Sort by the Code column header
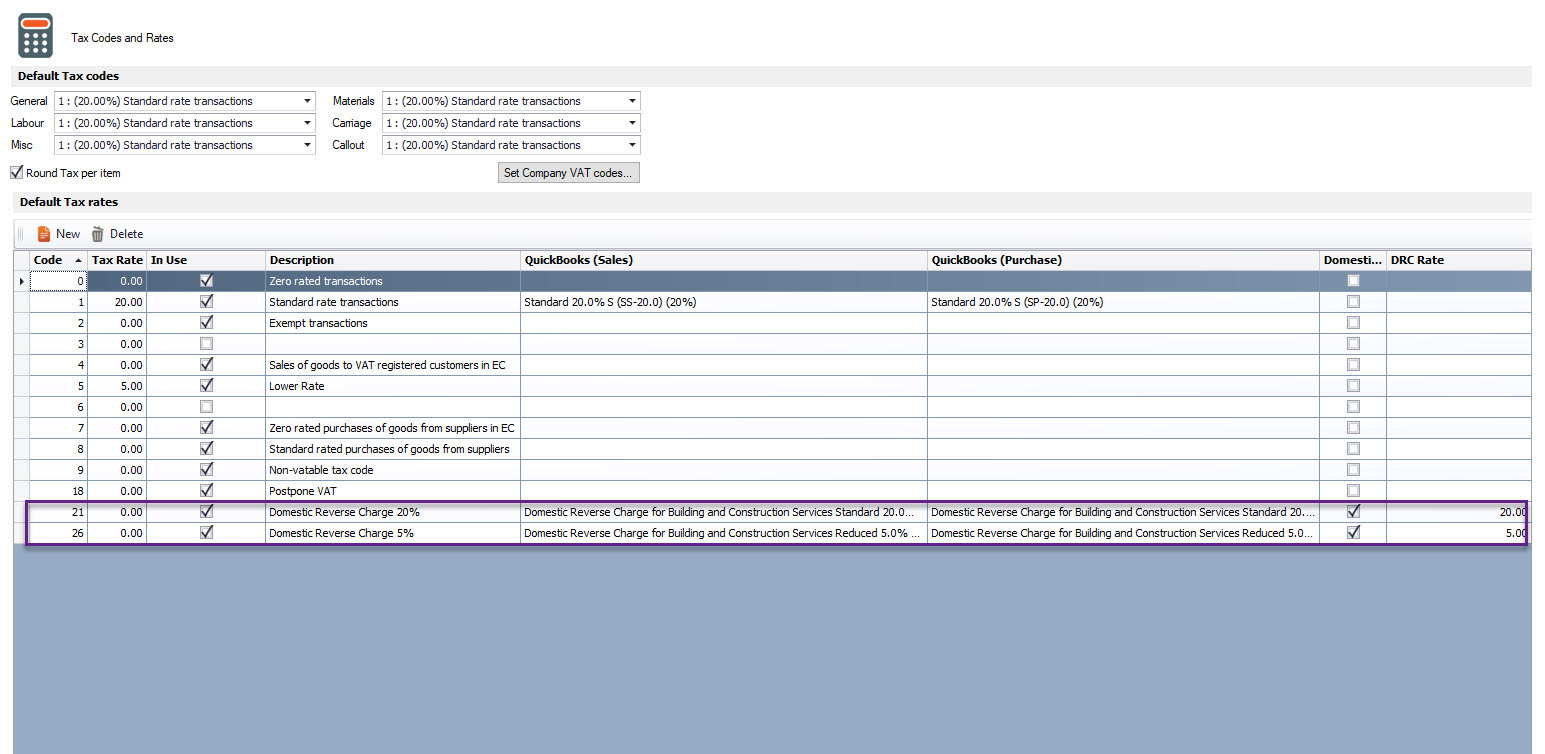 (x=59, y=260)
